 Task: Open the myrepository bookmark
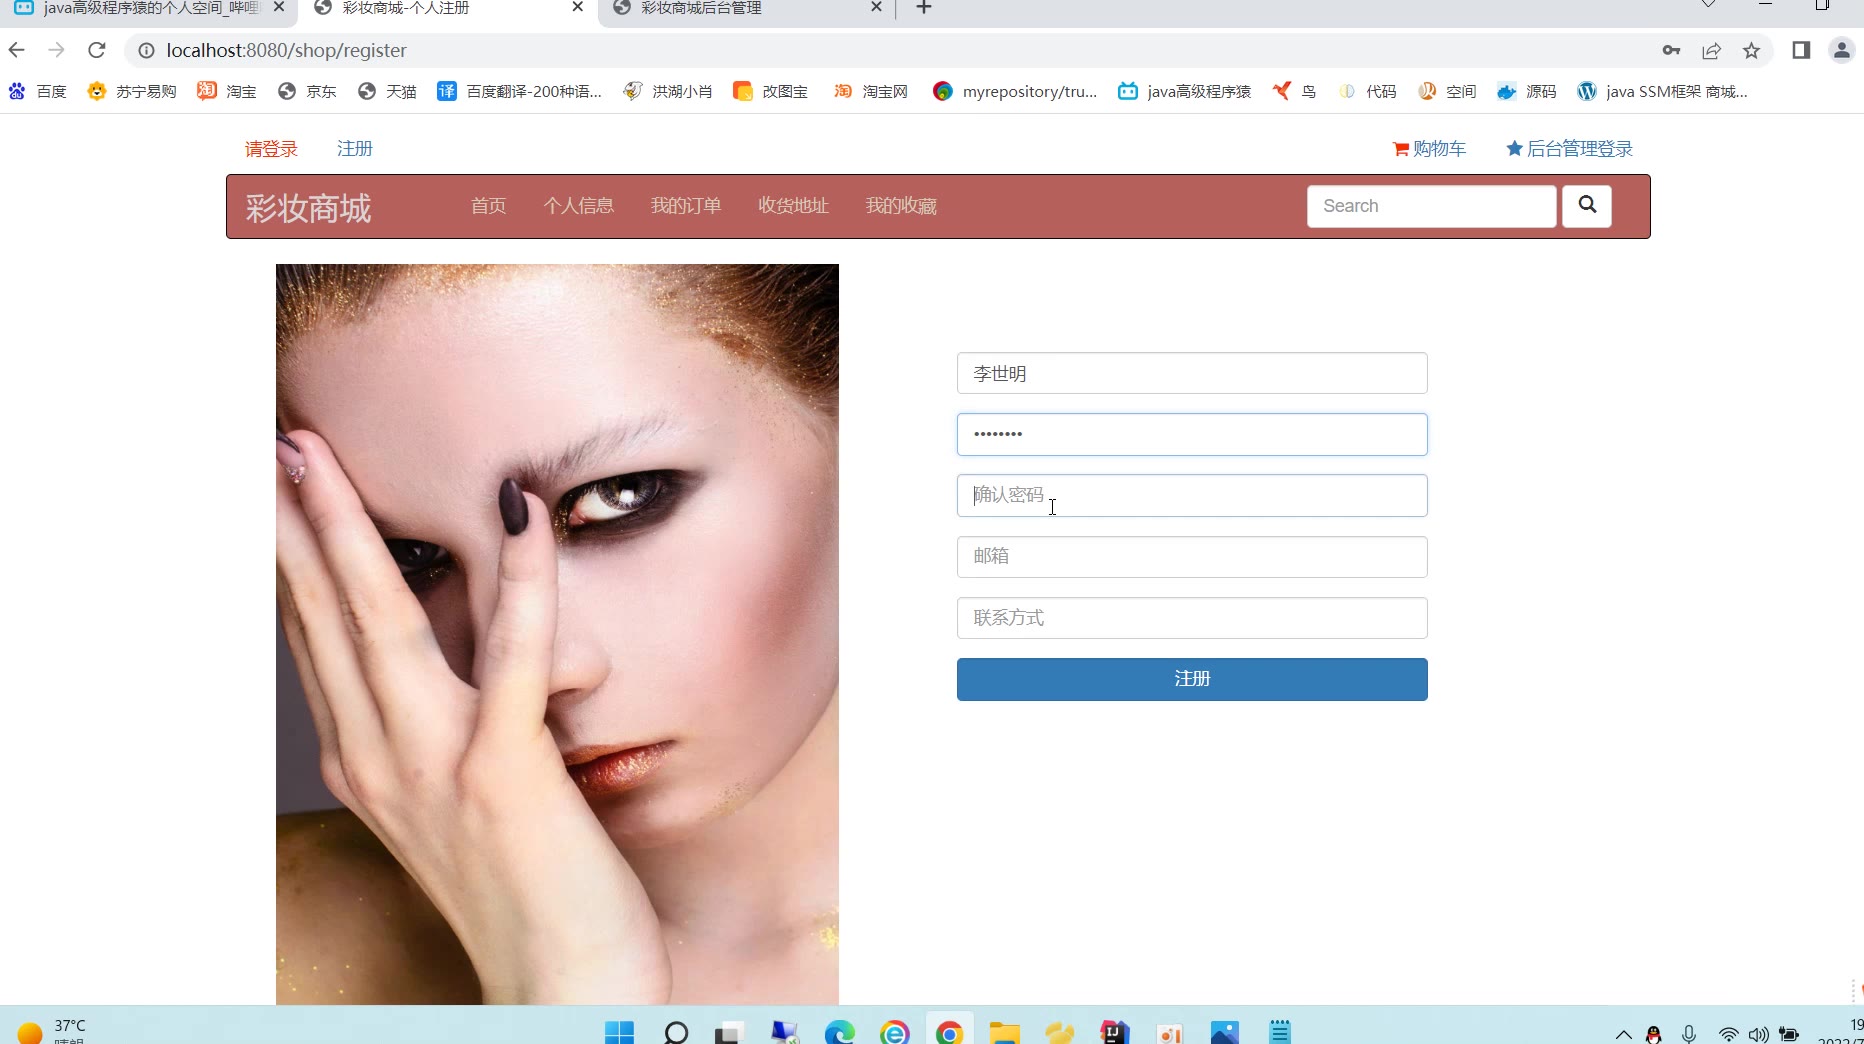tap(1015, 91)
